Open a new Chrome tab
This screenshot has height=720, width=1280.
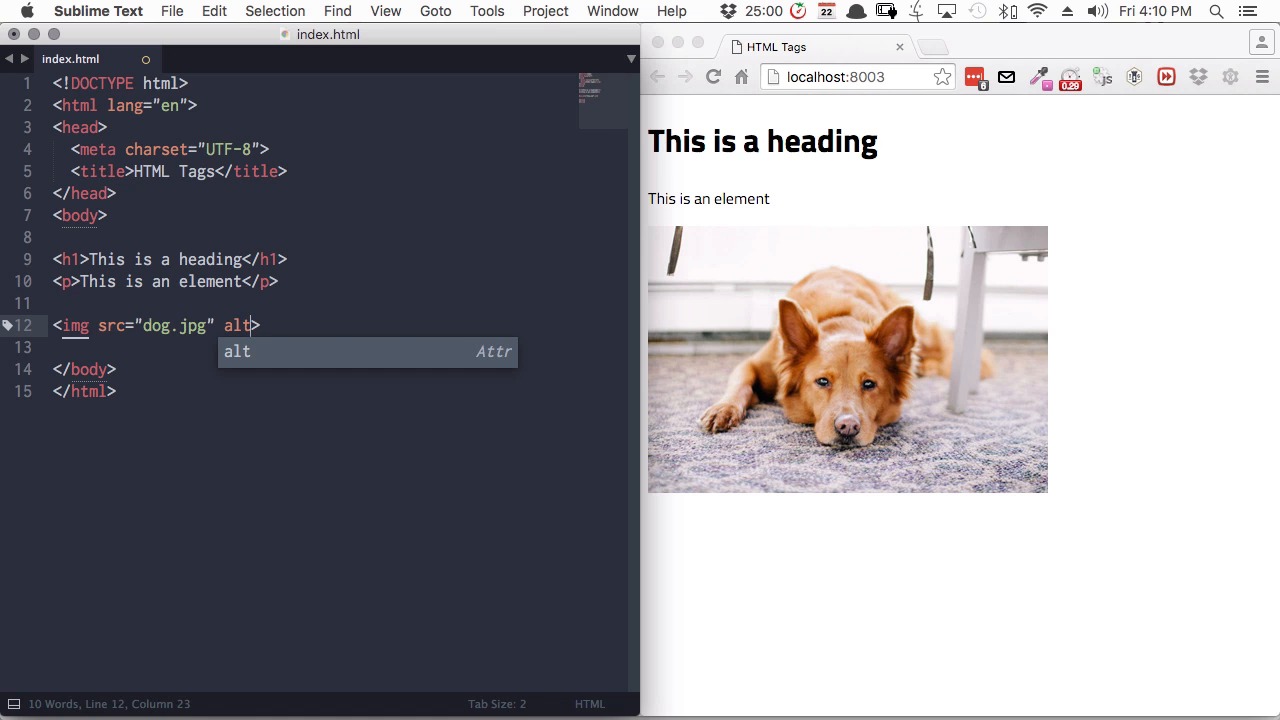tap(931, 47)
